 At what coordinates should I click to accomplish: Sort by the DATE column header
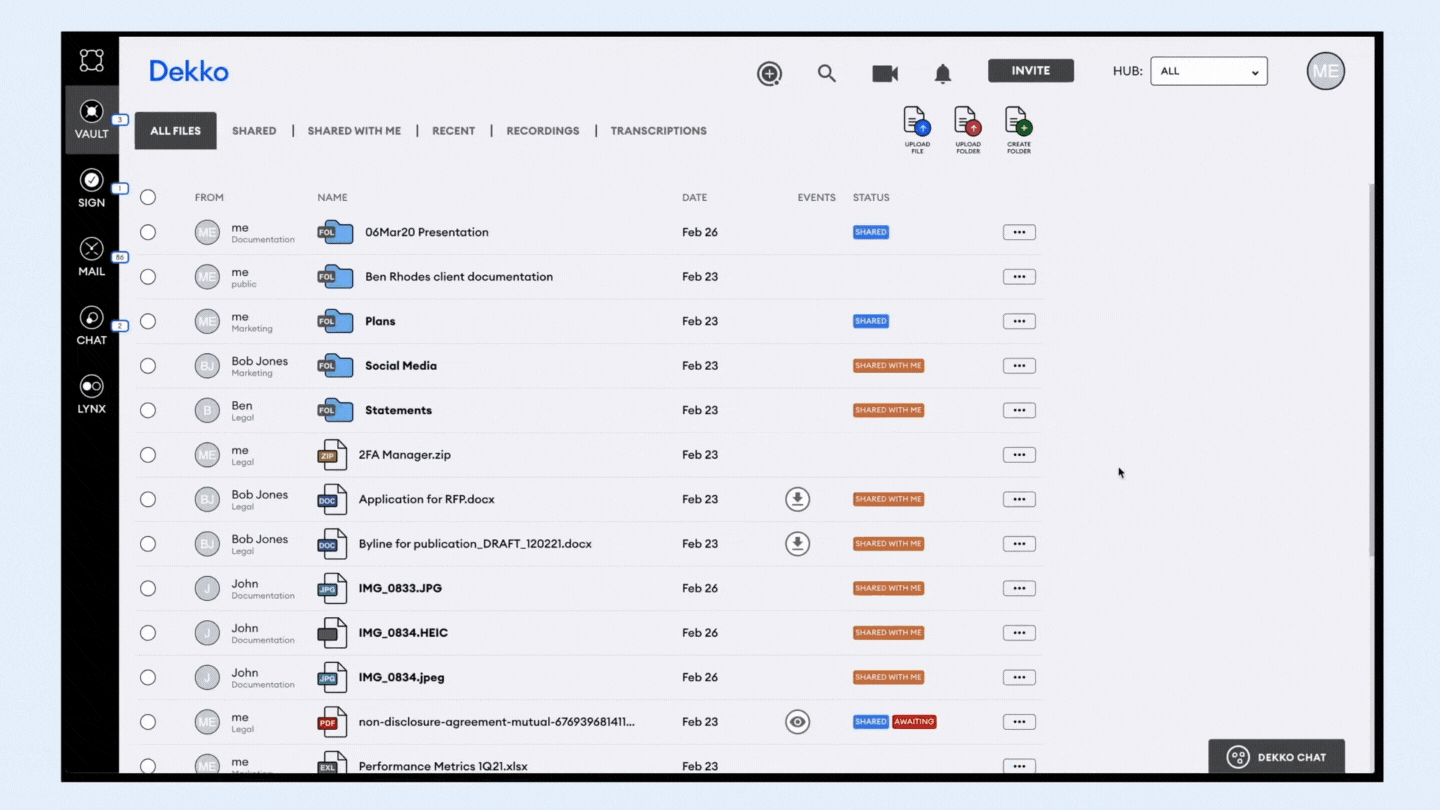[695, 198]
